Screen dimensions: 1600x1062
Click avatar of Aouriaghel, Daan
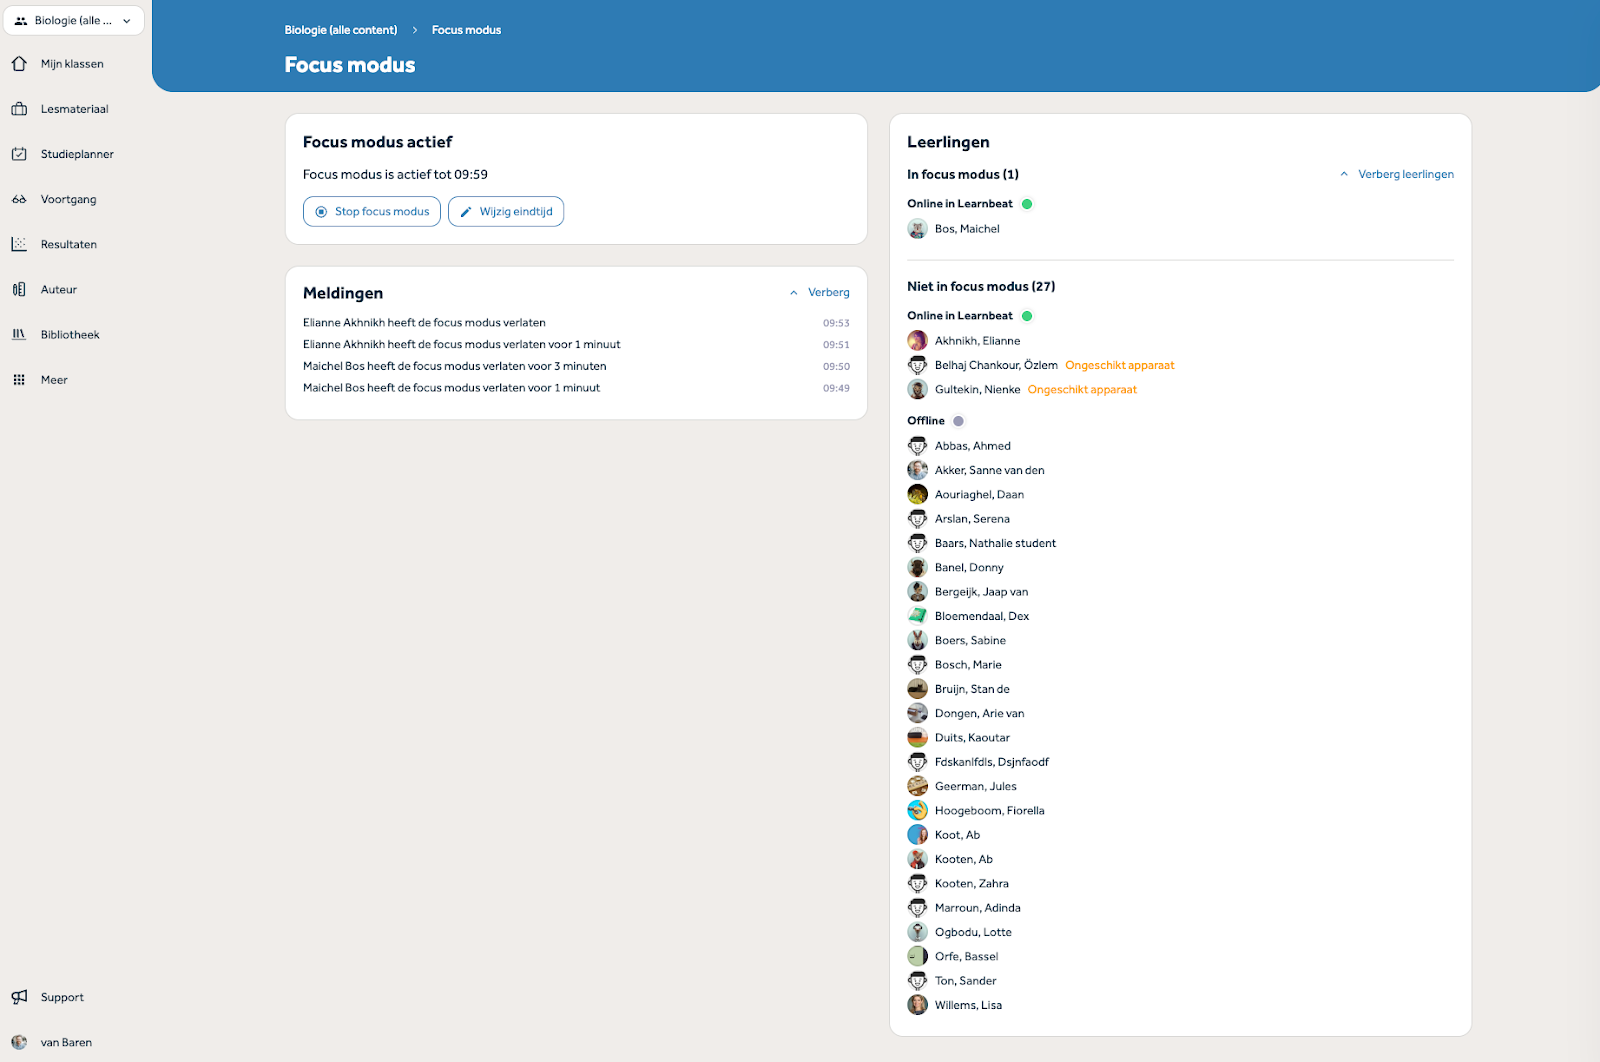tap(917, 495)
